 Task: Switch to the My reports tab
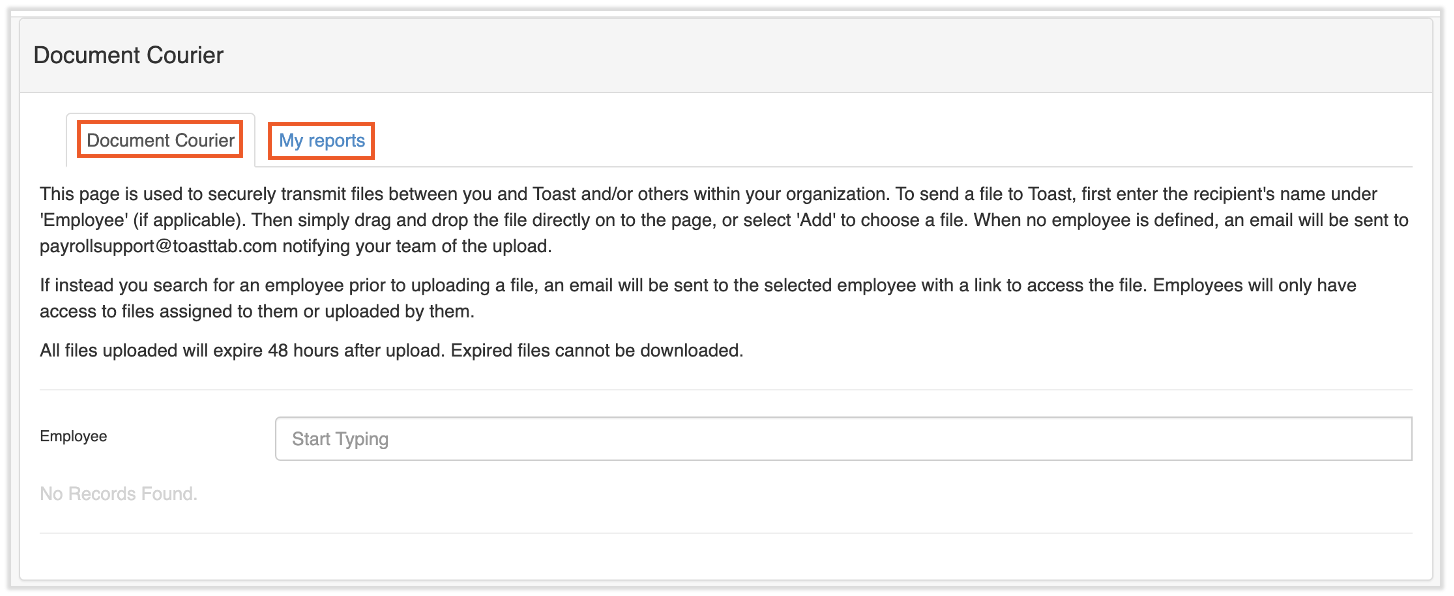(321, 141)
